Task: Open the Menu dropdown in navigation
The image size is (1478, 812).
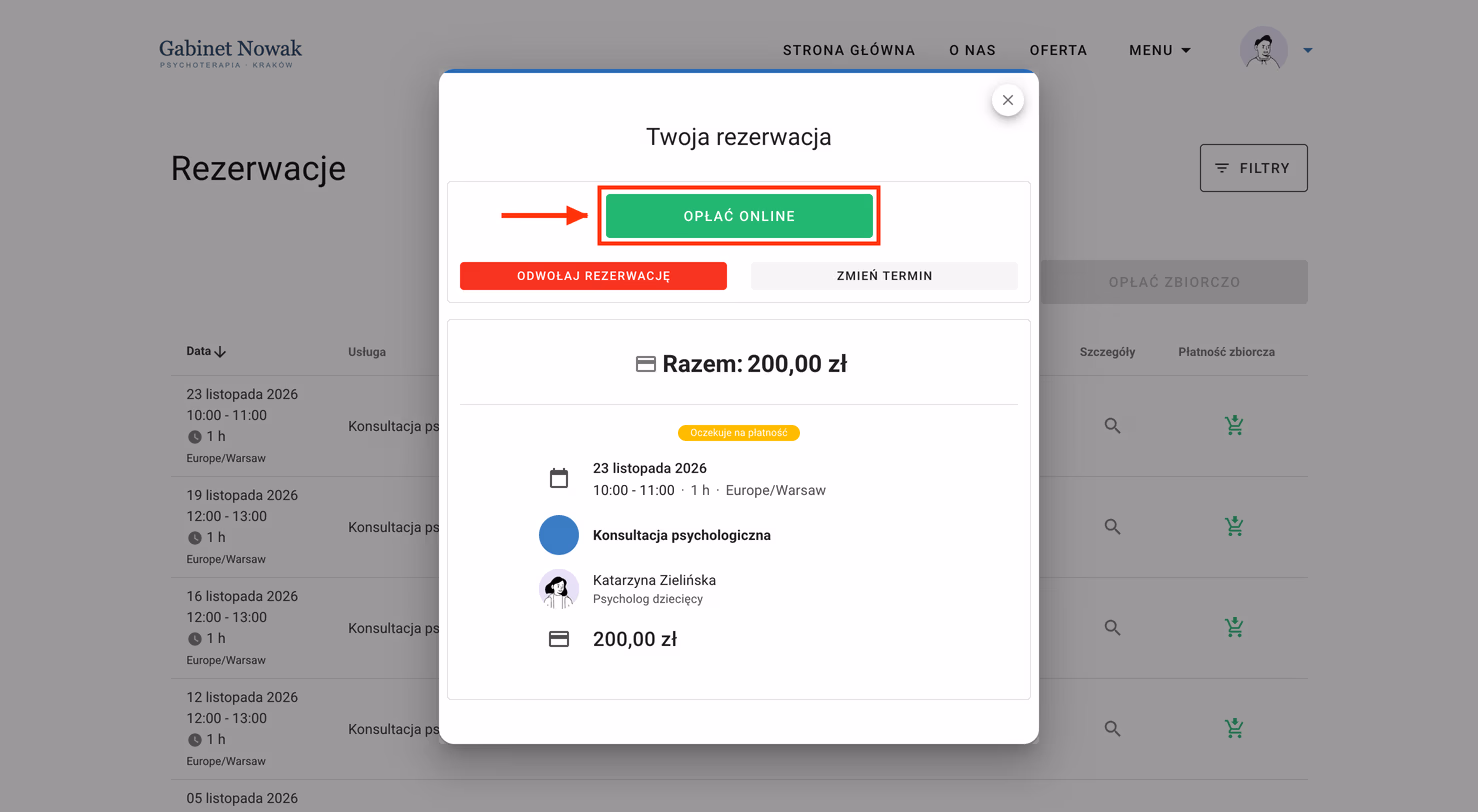Action: point(1160,50)
